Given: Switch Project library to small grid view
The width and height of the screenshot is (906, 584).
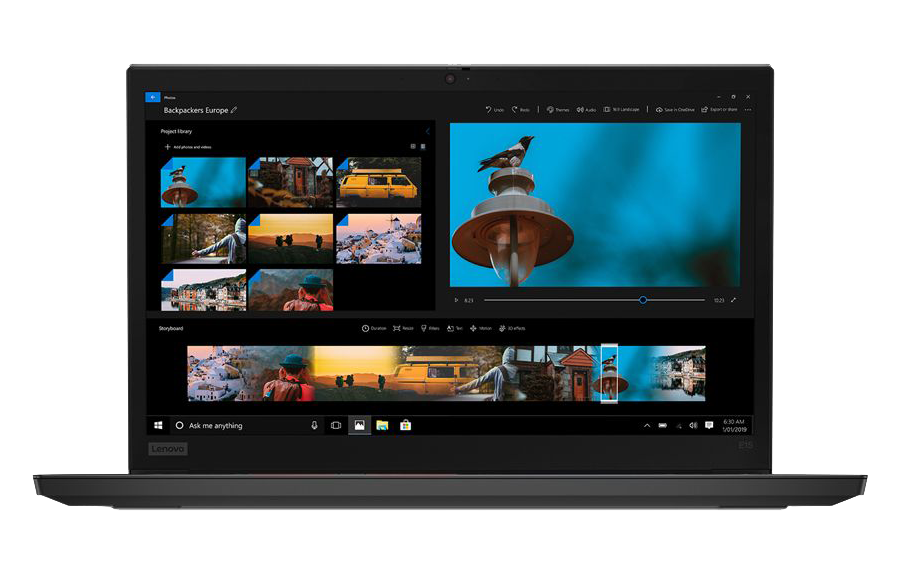Looking at the screenshot, I should (x=412, y=146).
